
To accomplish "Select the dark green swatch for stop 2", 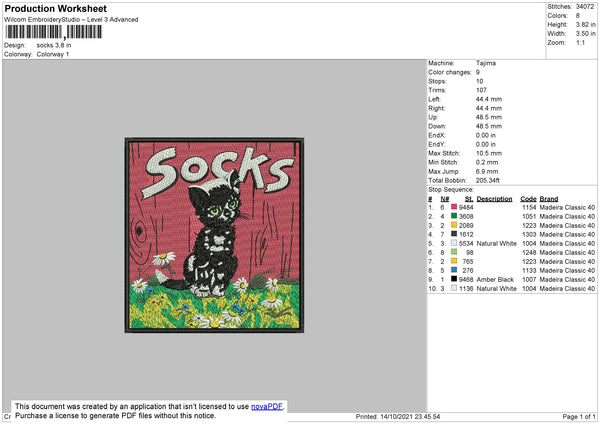I will click(x=454, y=216).
